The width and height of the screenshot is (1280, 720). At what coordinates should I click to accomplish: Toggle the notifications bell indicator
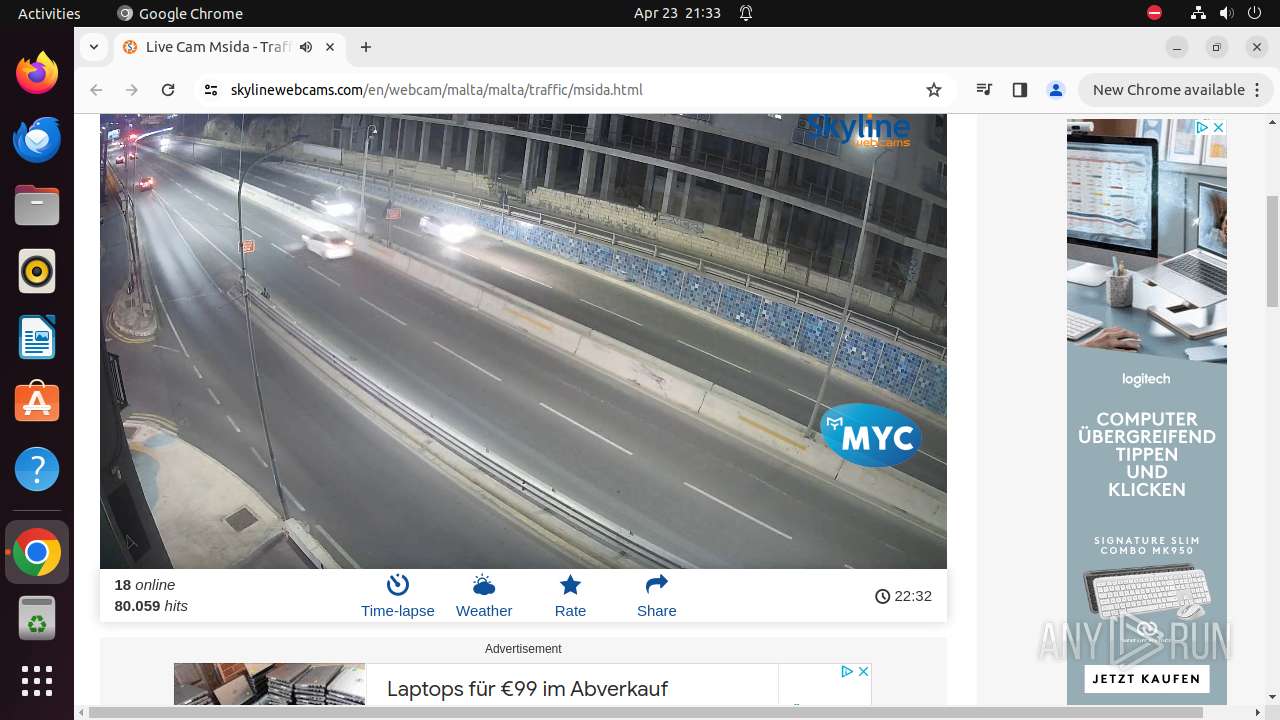click(746, 13)
